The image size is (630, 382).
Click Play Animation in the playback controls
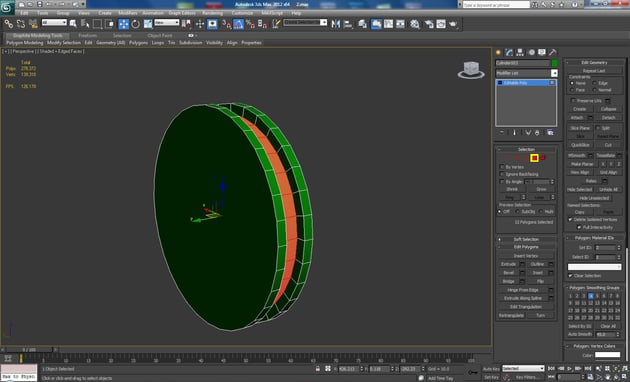pyautogui.click(x=569, y=368)
